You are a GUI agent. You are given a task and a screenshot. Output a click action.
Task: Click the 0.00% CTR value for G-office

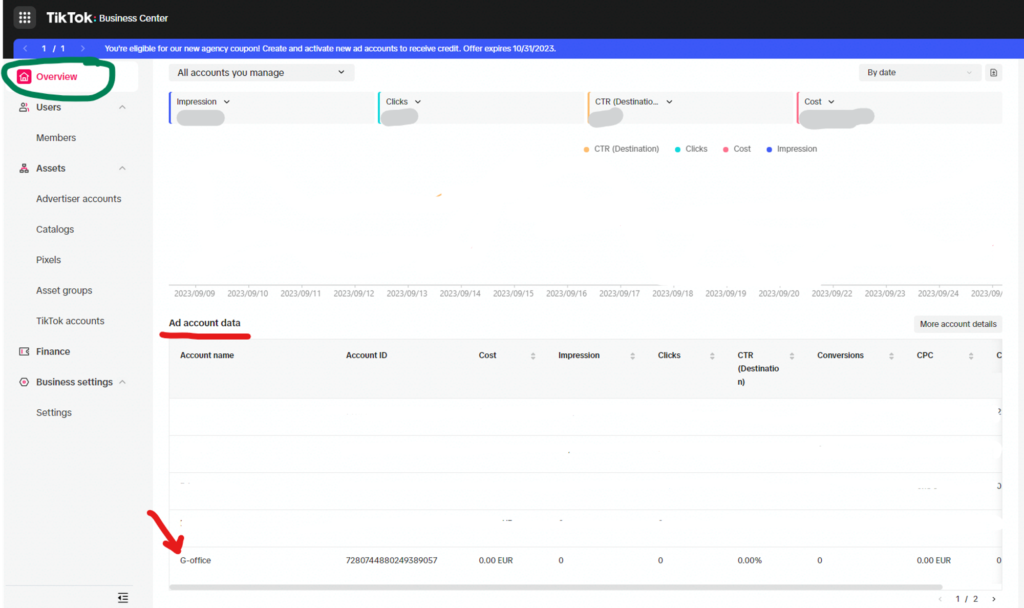(x=750, y=560)
